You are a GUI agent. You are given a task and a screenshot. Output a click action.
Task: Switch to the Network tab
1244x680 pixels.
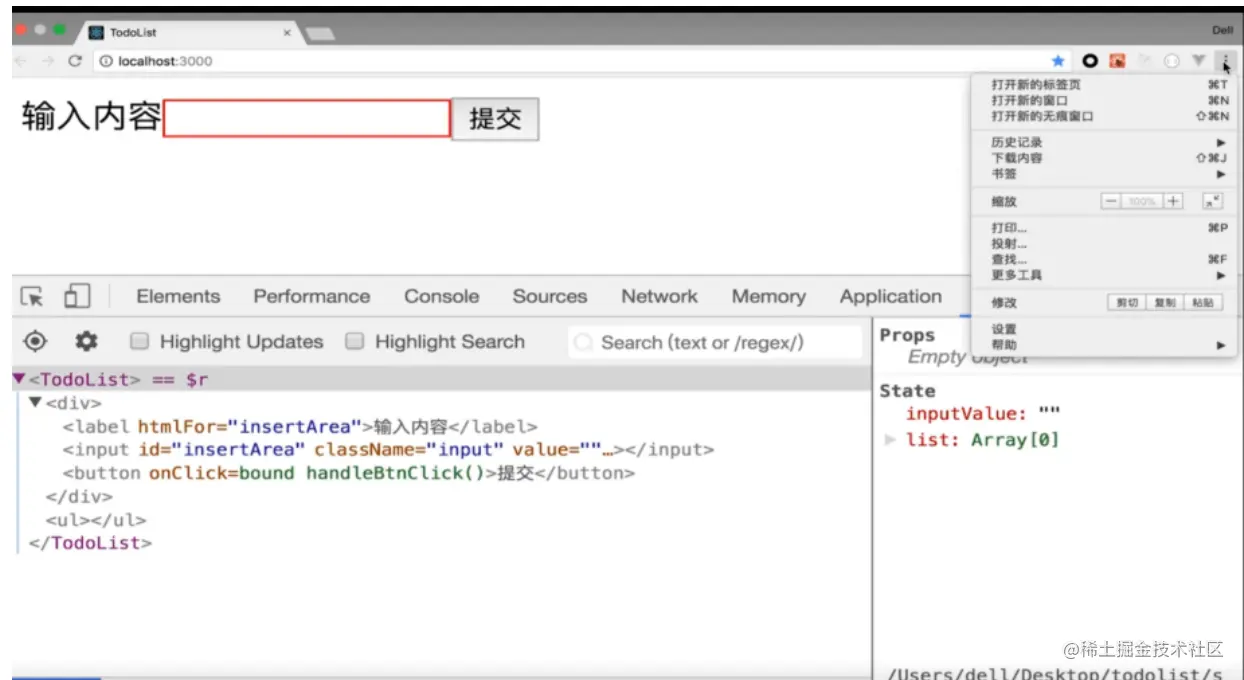pos(659,296)
